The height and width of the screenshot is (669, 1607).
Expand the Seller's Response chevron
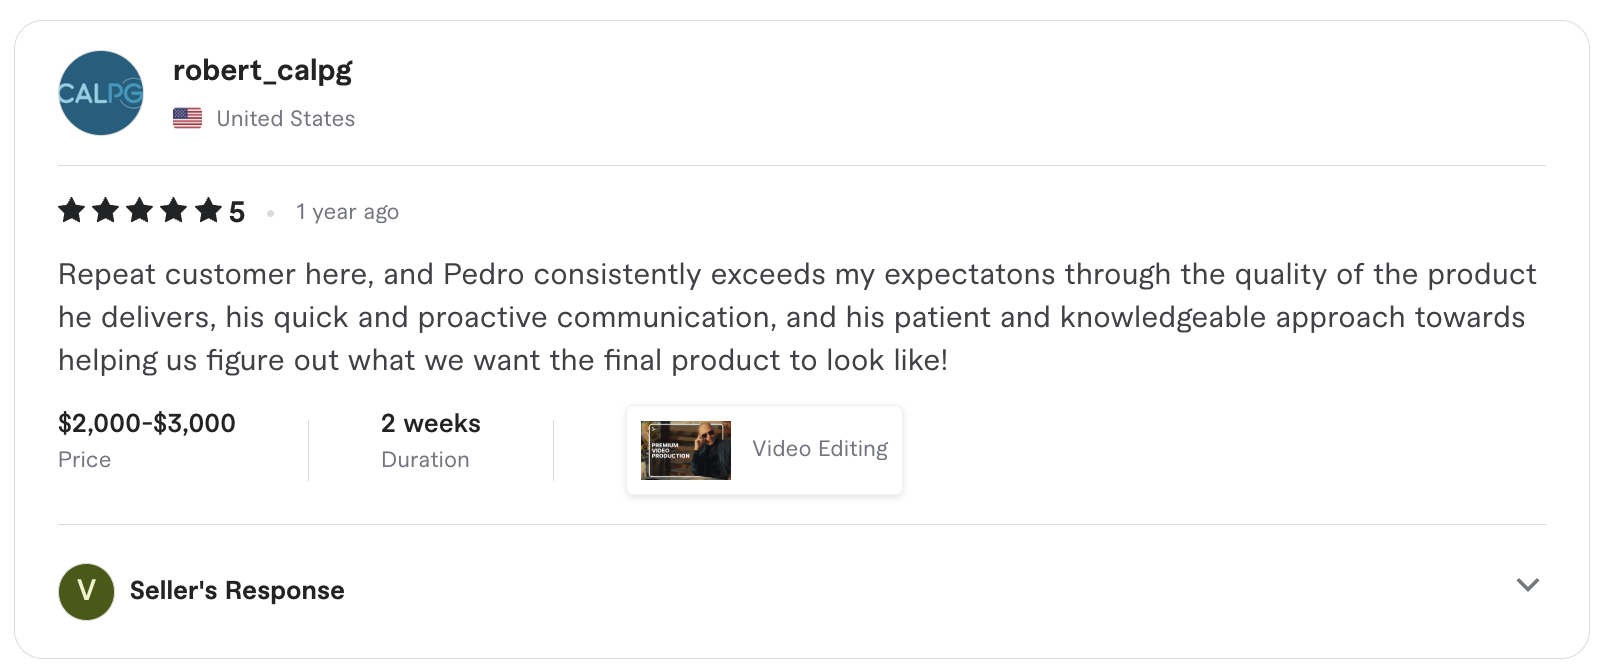(x=1527, y=585)
